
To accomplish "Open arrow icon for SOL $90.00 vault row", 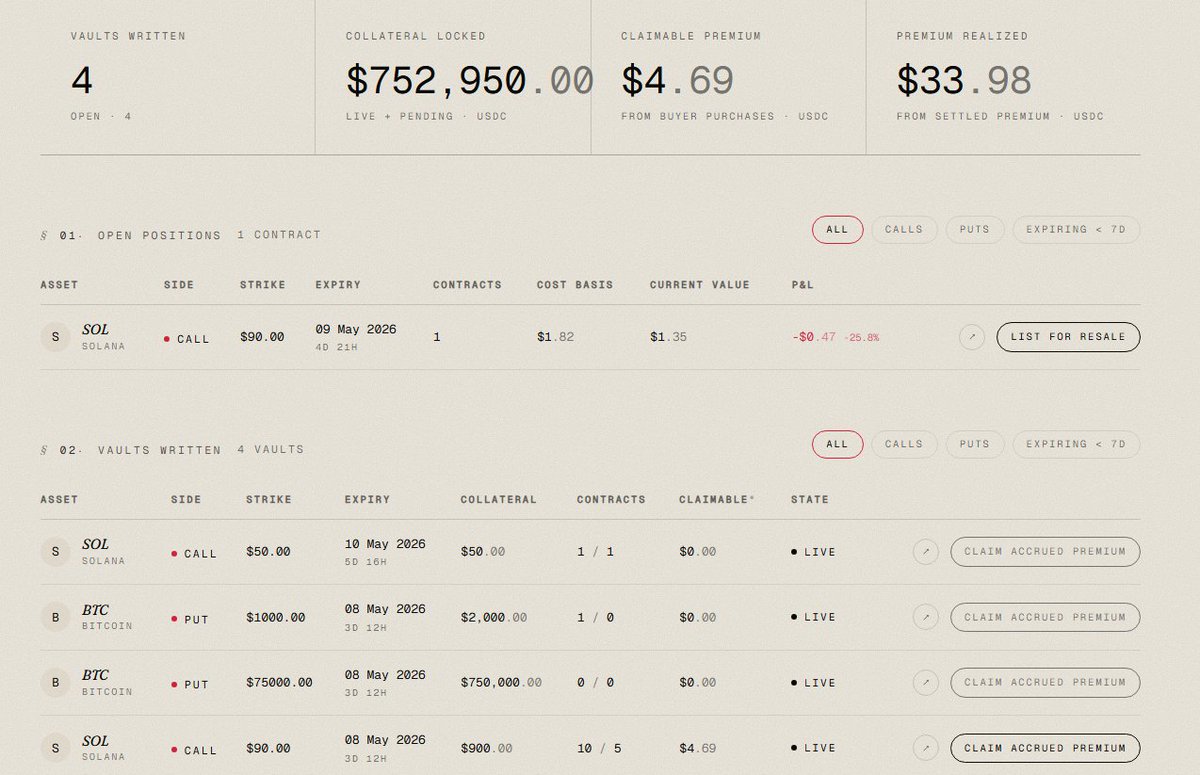I will coord(926,748).
